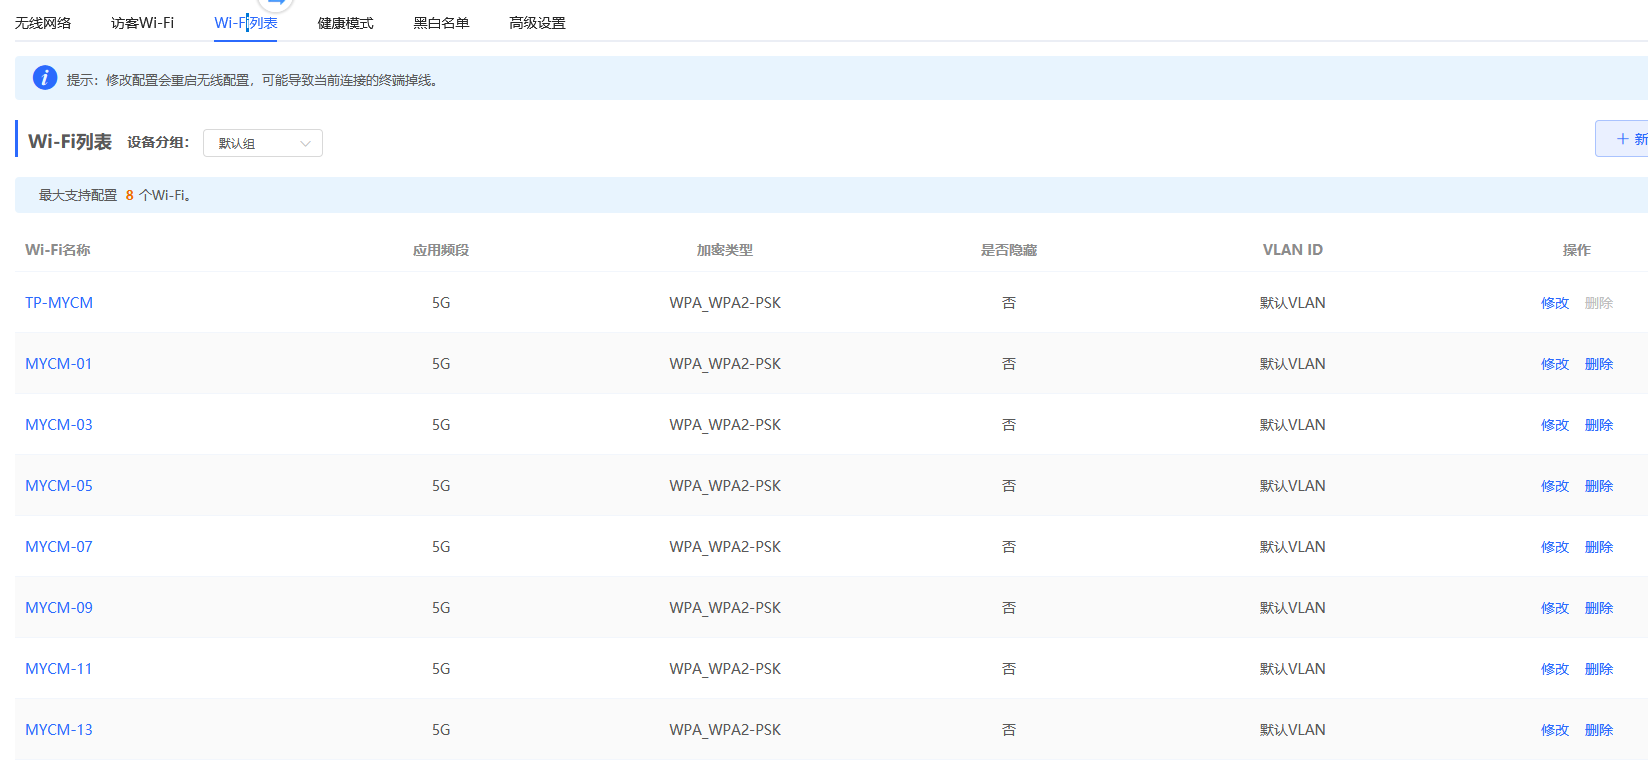Viewport: 1648px width, 778px height.
Task: Click the VLAN ID column header
Action: tap(1293, 250)
